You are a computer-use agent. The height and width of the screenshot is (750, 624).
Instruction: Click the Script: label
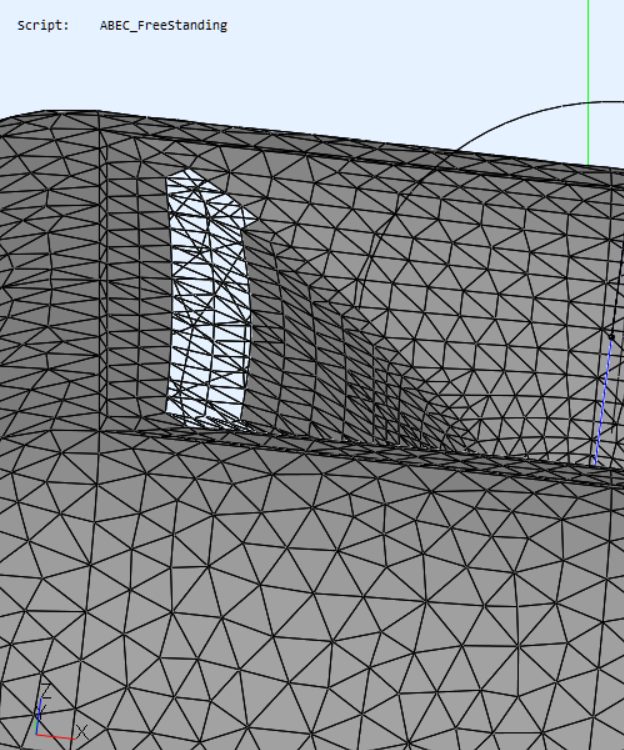(44, 25)
